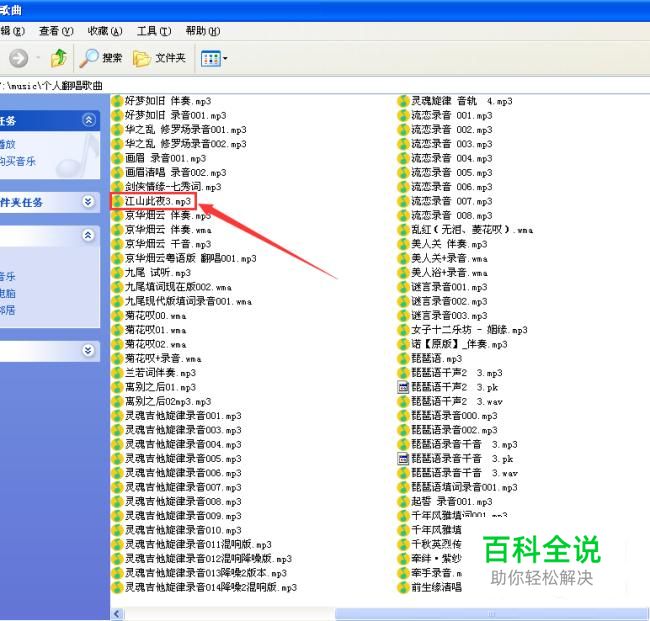Click icon of 美人浴+录音.wma
Screen dimensions: 650x621
pyautogui.click(x=404, y=273)
